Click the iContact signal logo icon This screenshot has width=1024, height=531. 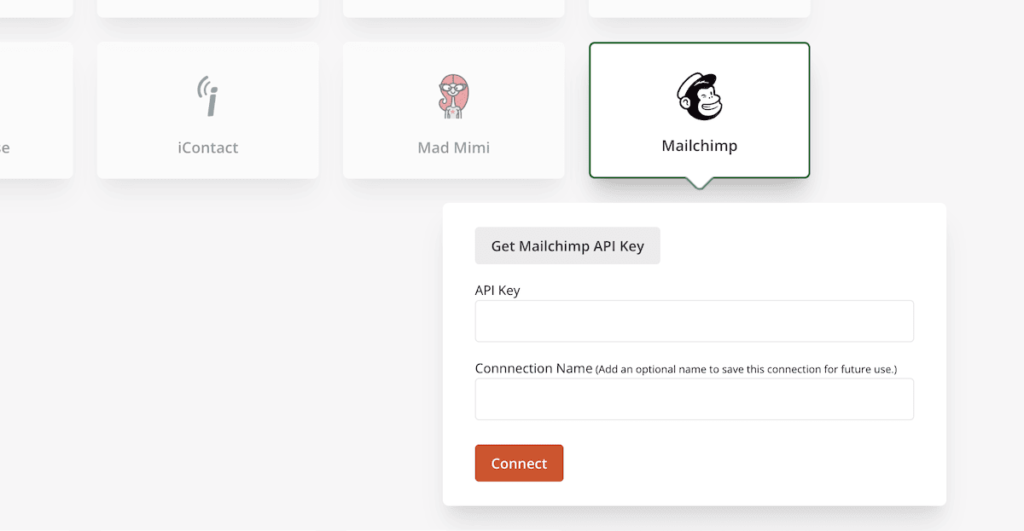208,96
